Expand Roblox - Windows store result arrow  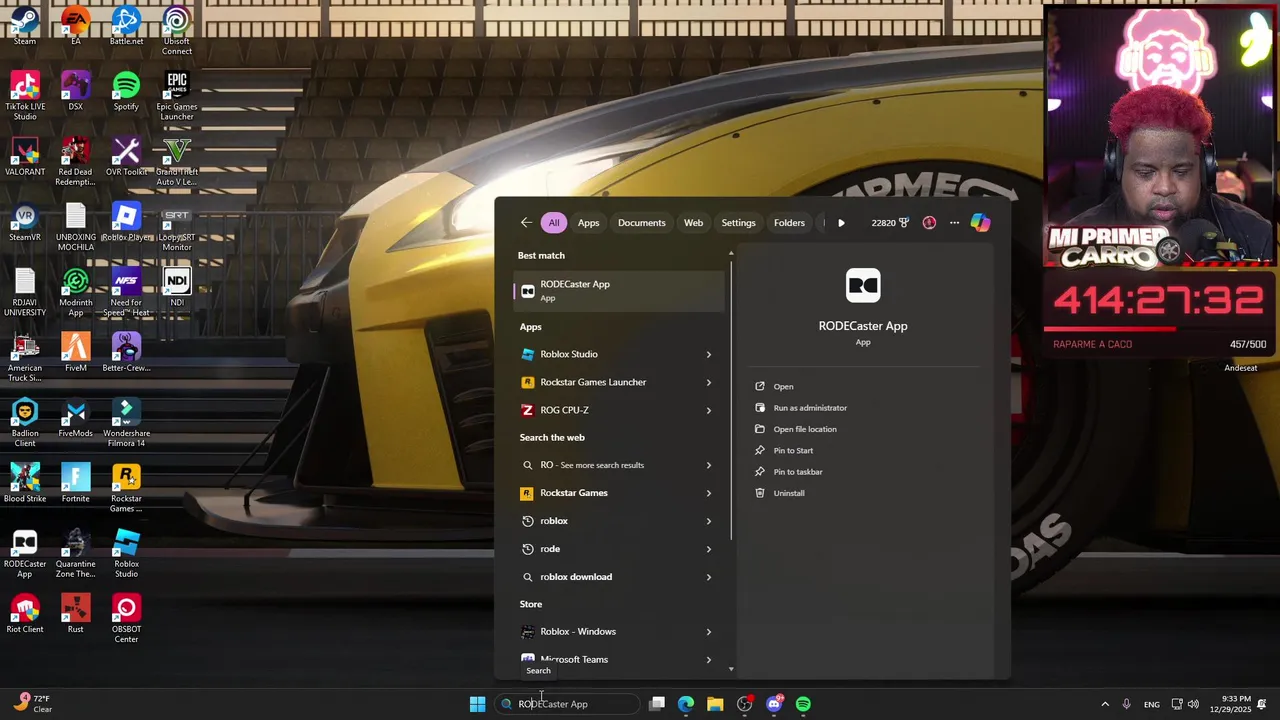pos(709,632)
